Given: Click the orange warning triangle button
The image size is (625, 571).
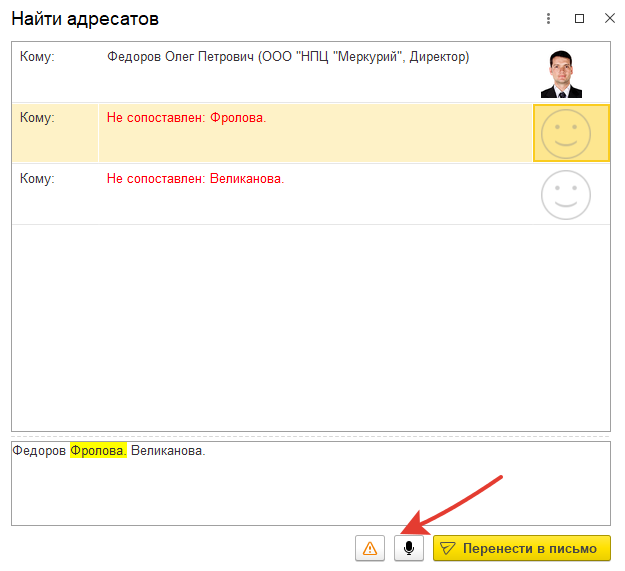Looking at the screenshot, I should click(370, 548).
